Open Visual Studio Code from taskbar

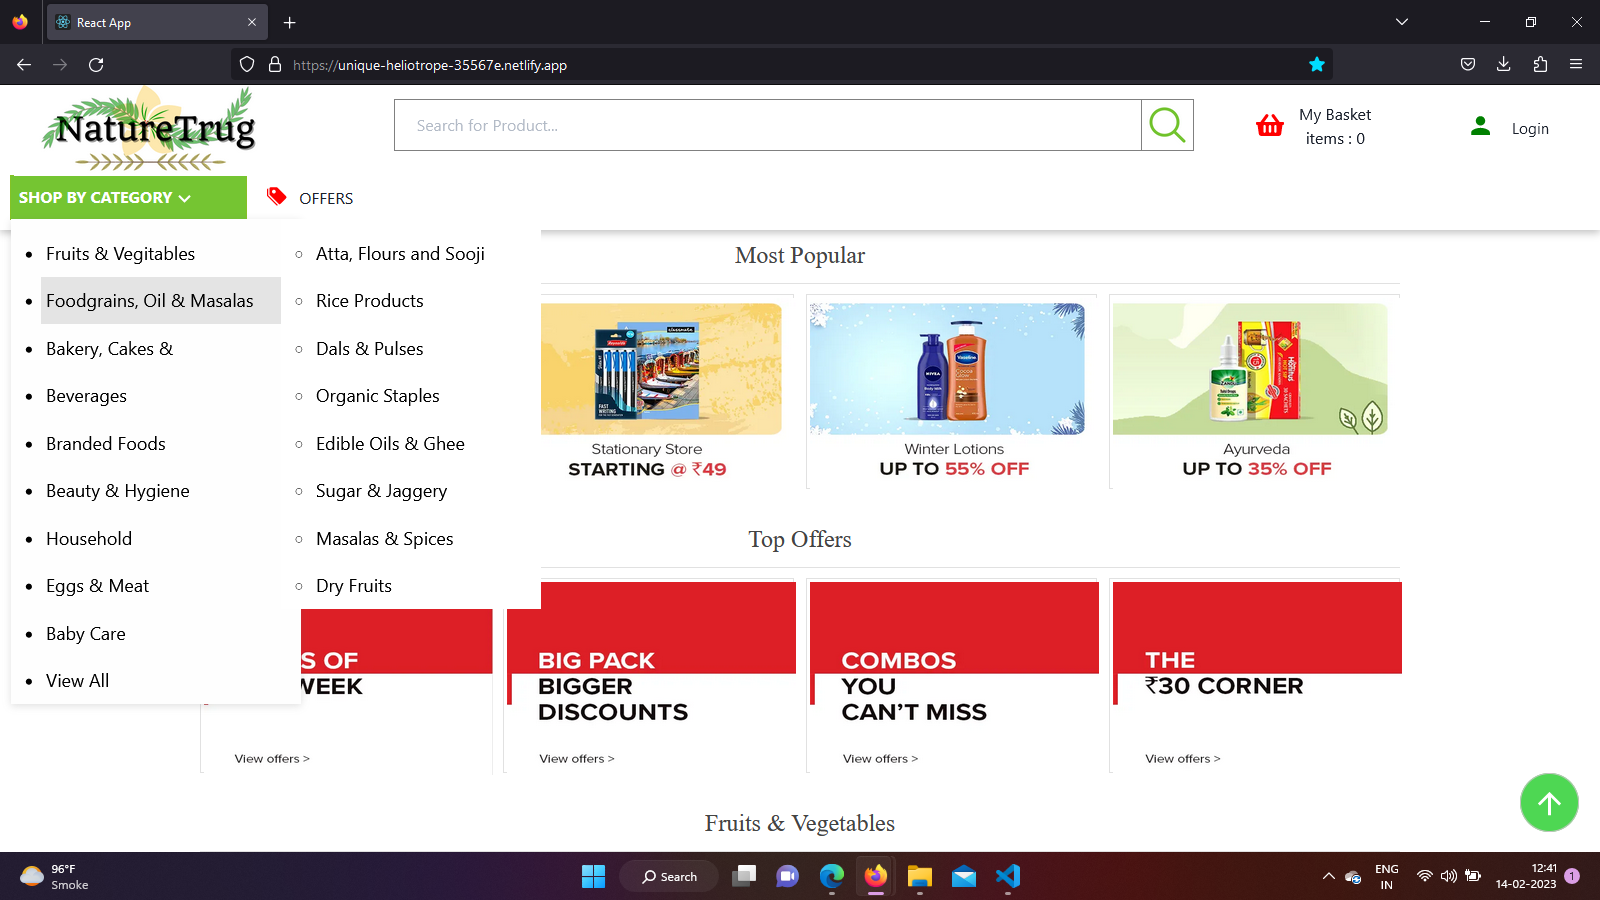pyautogui.click(x=1008, y=876)
